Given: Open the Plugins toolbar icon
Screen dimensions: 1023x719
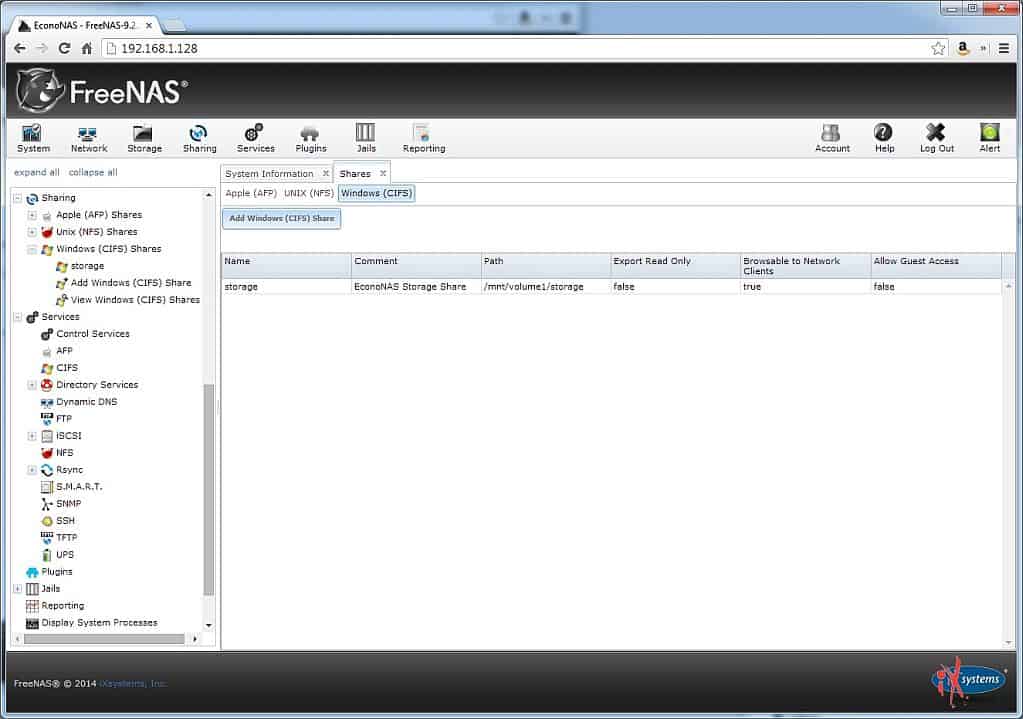Looking at the screenshot, I should (x=311, y=138).
